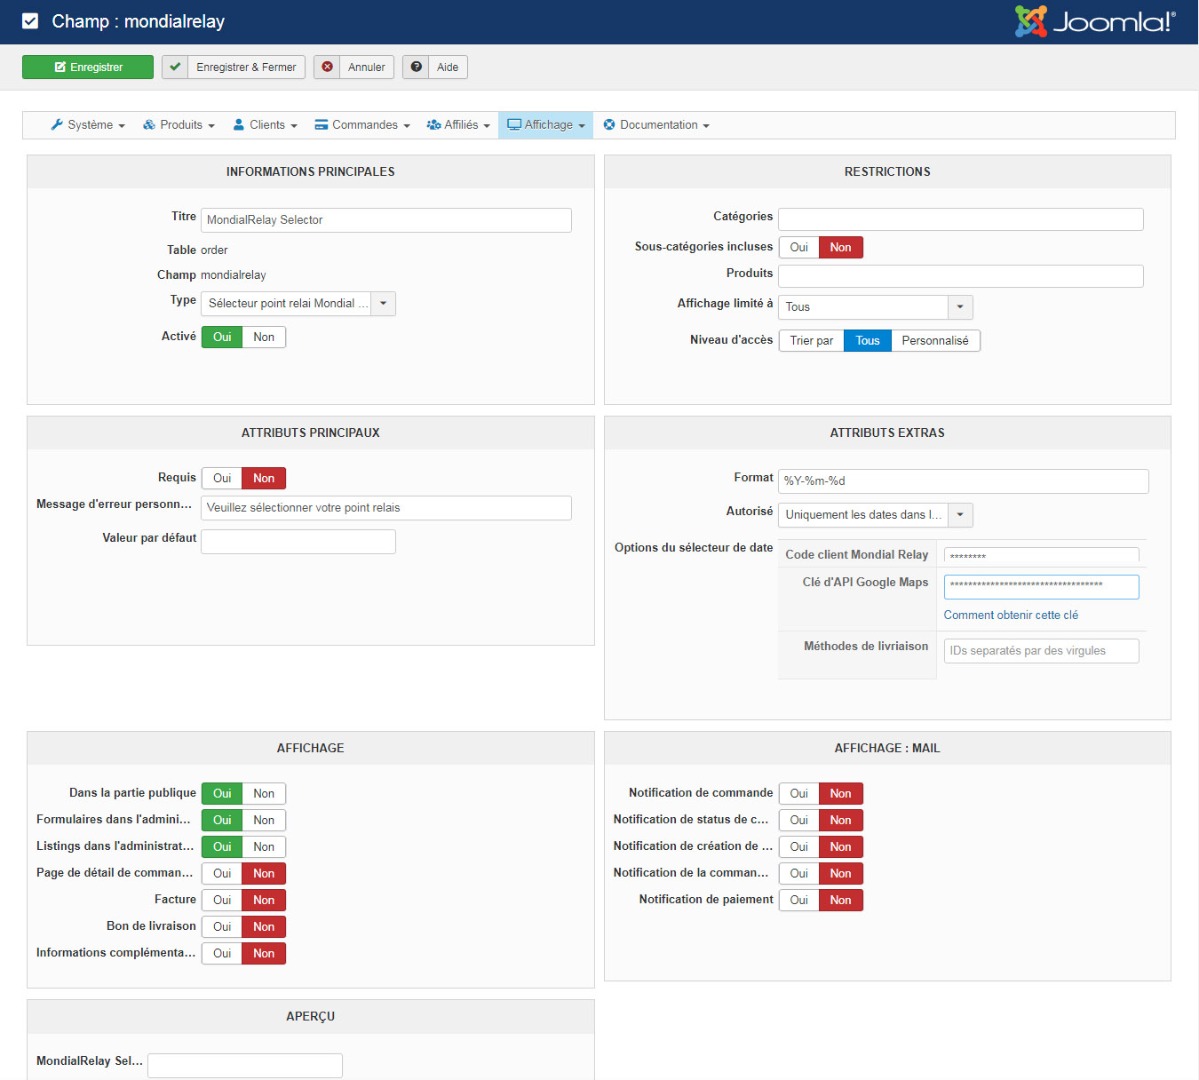The width and height of the screenshot is (1199, 1080).
Task: Click the lifebuoy icon beside Documentation
Action: [609, 125]
